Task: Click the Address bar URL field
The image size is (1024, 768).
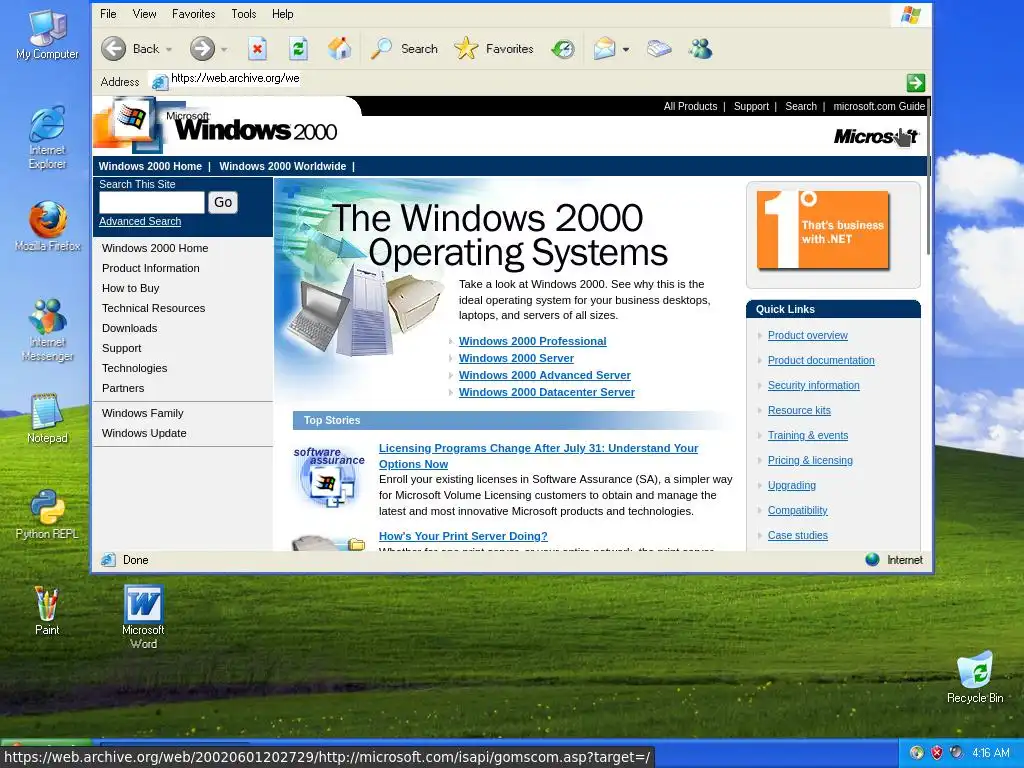Action: (235, 78)
